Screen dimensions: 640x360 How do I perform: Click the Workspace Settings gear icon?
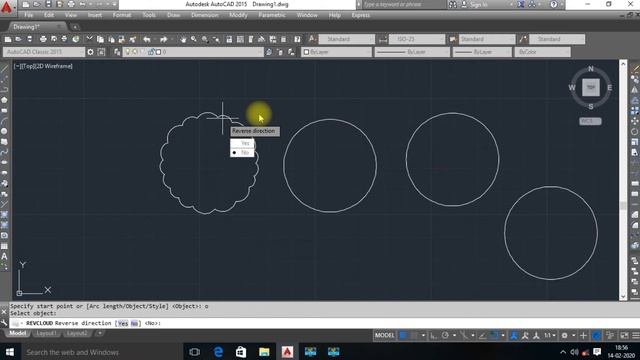pos(90,52)
